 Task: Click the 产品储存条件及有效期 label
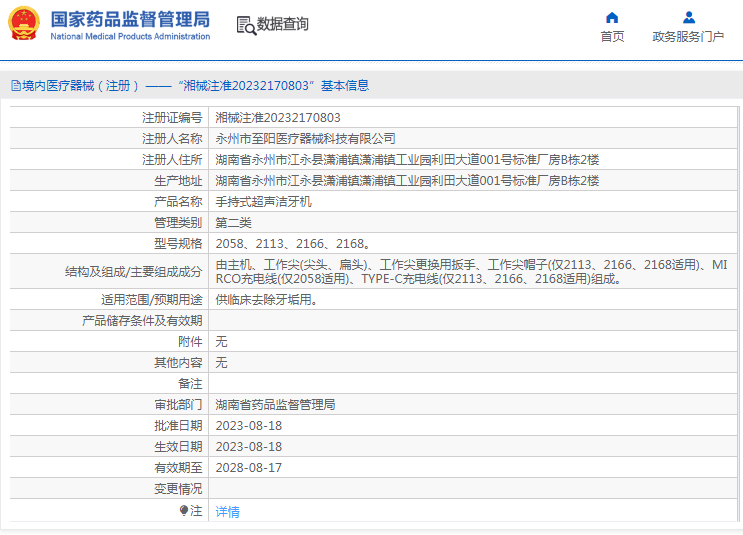[x=142, y=321]
